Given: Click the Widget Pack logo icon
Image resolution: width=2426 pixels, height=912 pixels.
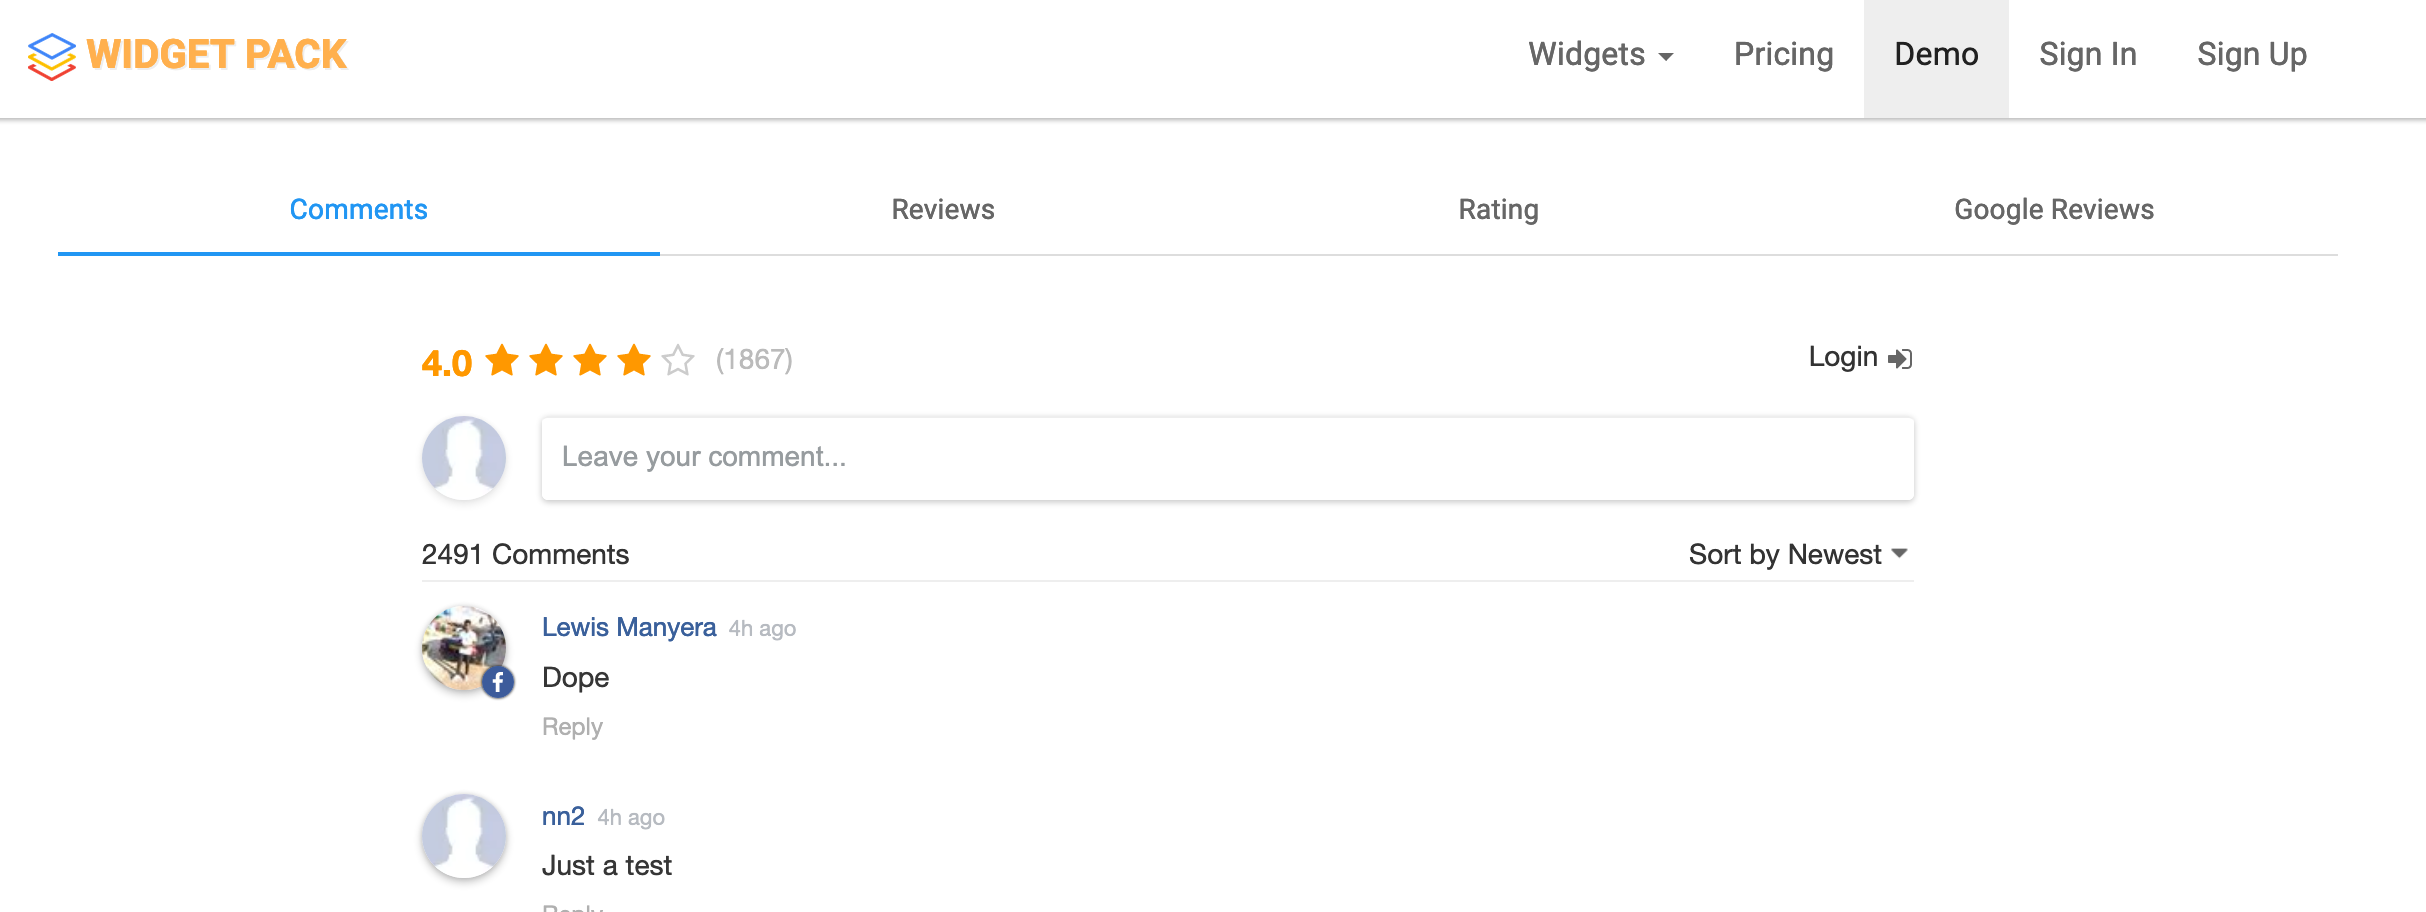Looking at the screenshot, I should [x=52, y=56].
